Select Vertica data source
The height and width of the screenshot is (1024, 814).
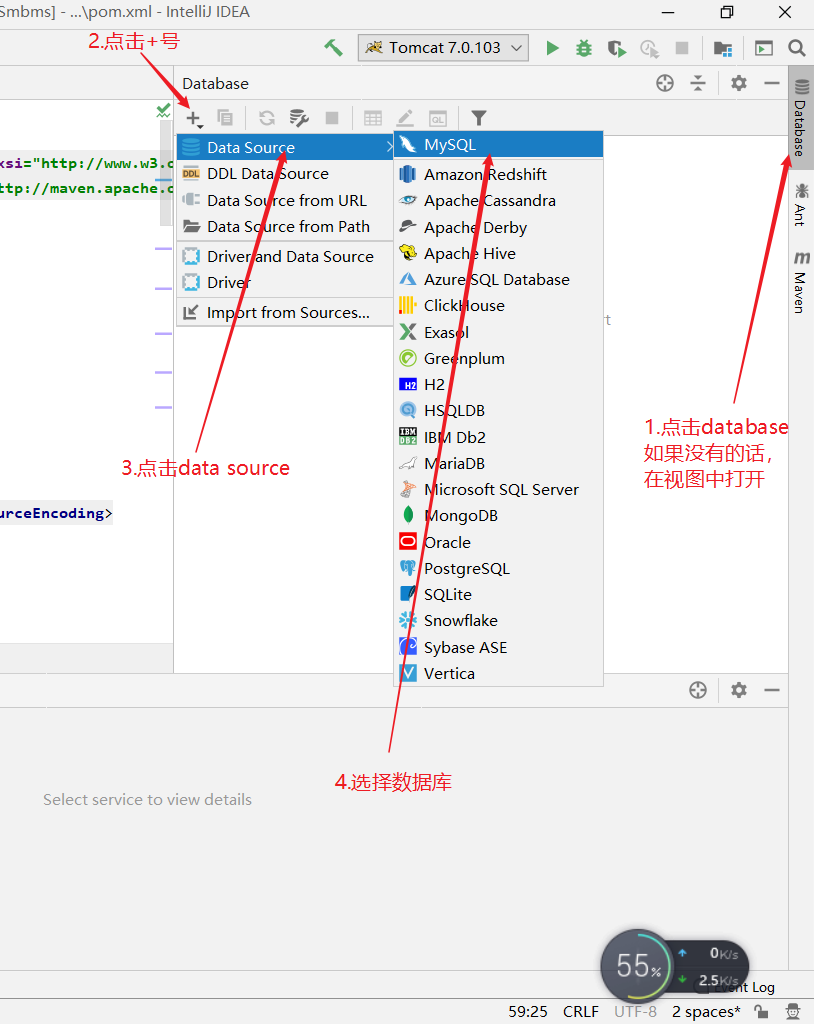tap(498, 674)
